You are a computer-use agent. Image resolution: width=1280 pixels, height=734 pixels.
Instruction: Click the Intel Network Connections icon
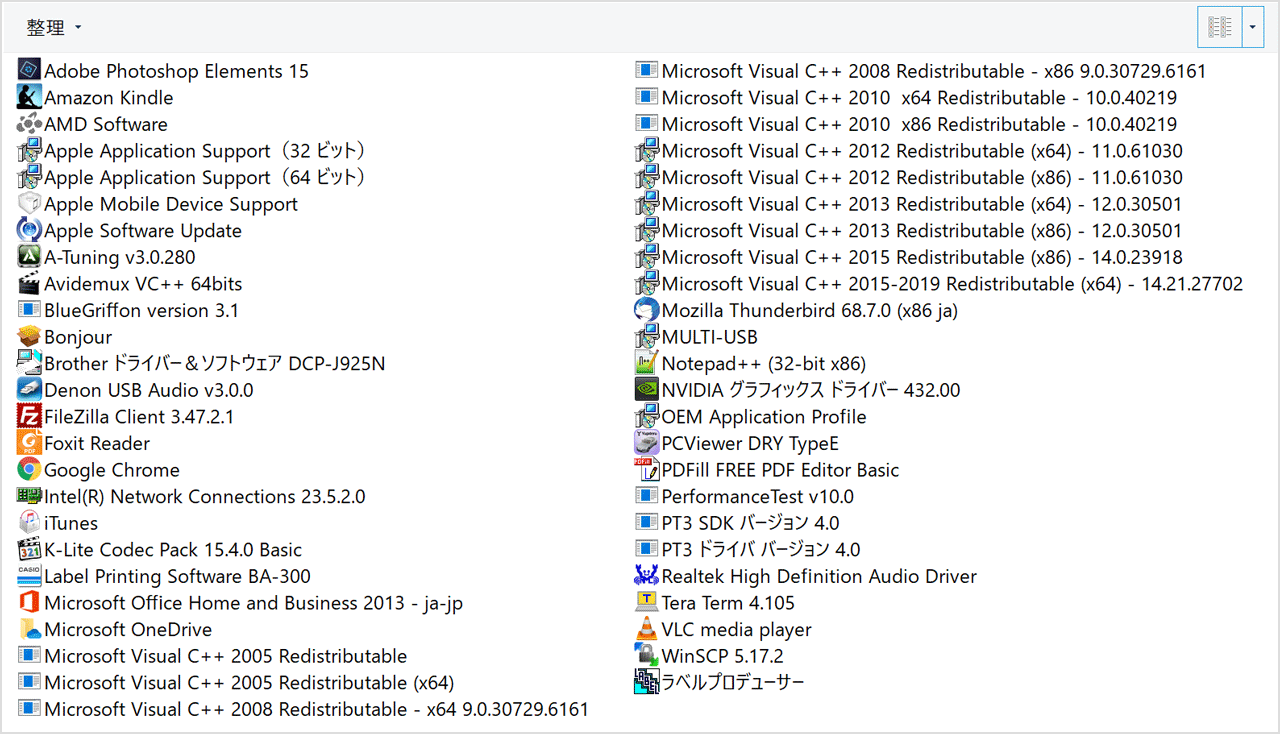(29, 496)
